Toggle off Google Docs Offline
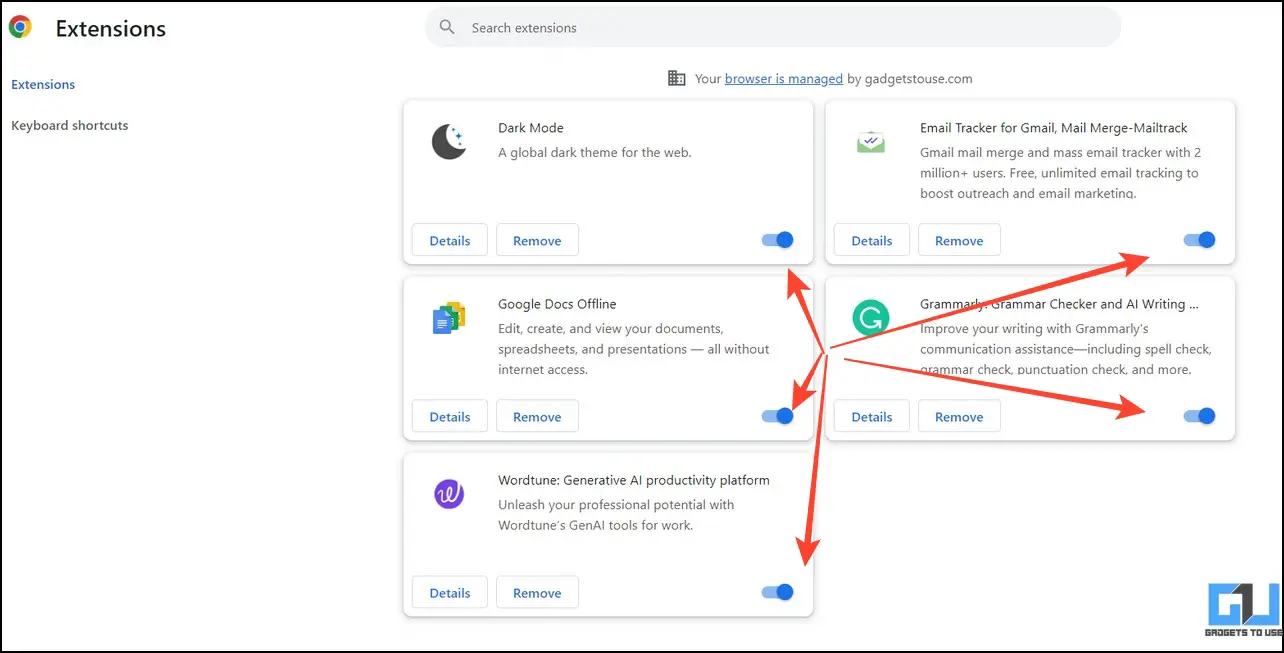The image size is (1284, 653). (x=777, y=416)
